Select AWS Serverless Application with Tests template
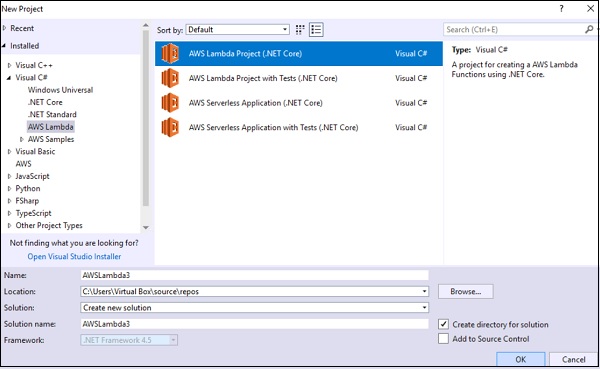 pyautogui.click(x=299, y=127)
